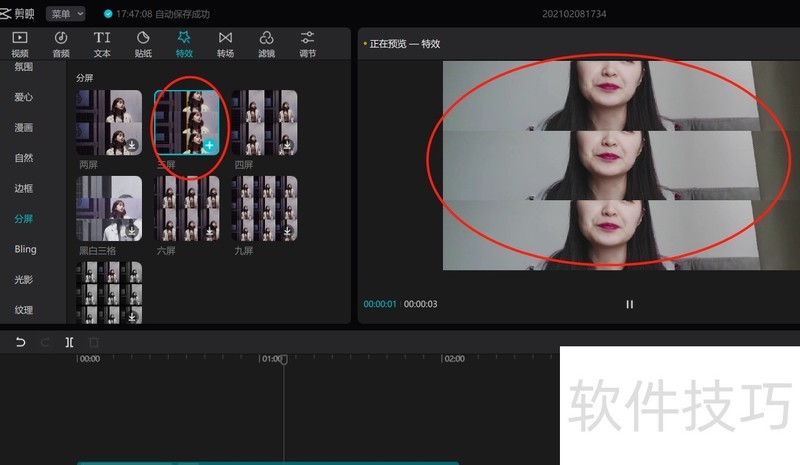Preview the 黑白三格 effect thumbnail
This screenshot has width=800, height=465.
tap(109, 208)
